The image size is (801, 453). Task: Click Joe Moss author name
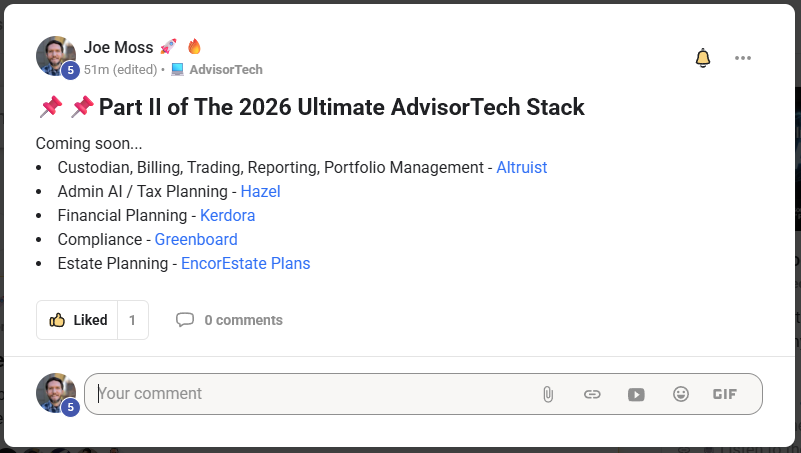pos(119,47)
